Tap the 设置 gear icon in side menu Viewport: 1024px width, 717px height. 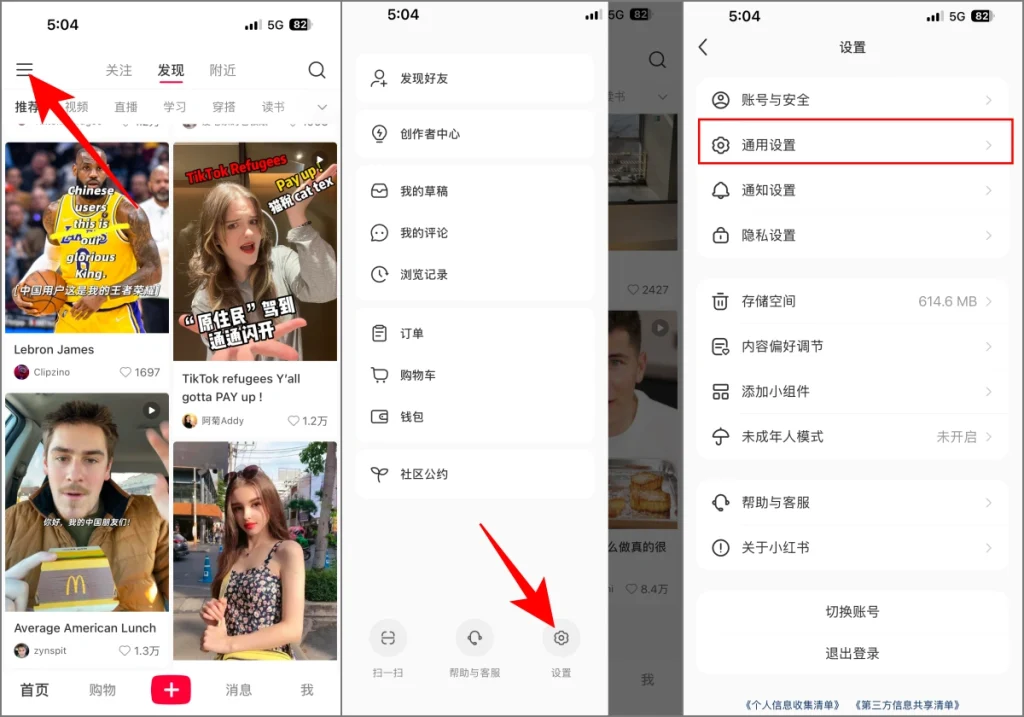click(561, 638)
